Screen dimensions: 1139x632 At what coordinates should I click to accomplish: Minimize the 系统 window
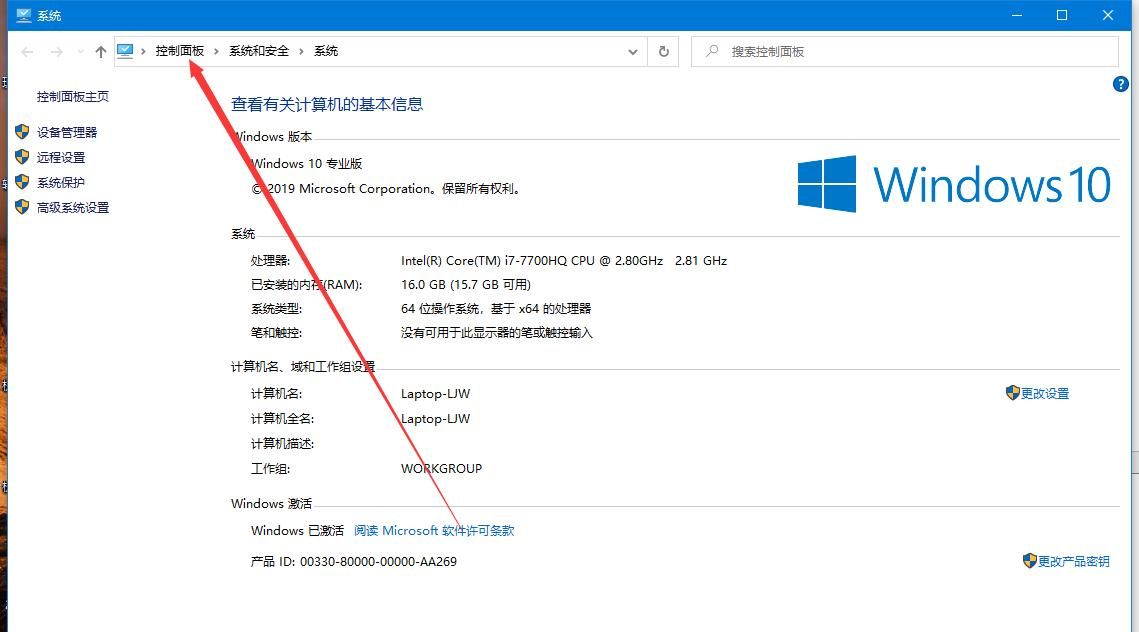pos(1017,15)
